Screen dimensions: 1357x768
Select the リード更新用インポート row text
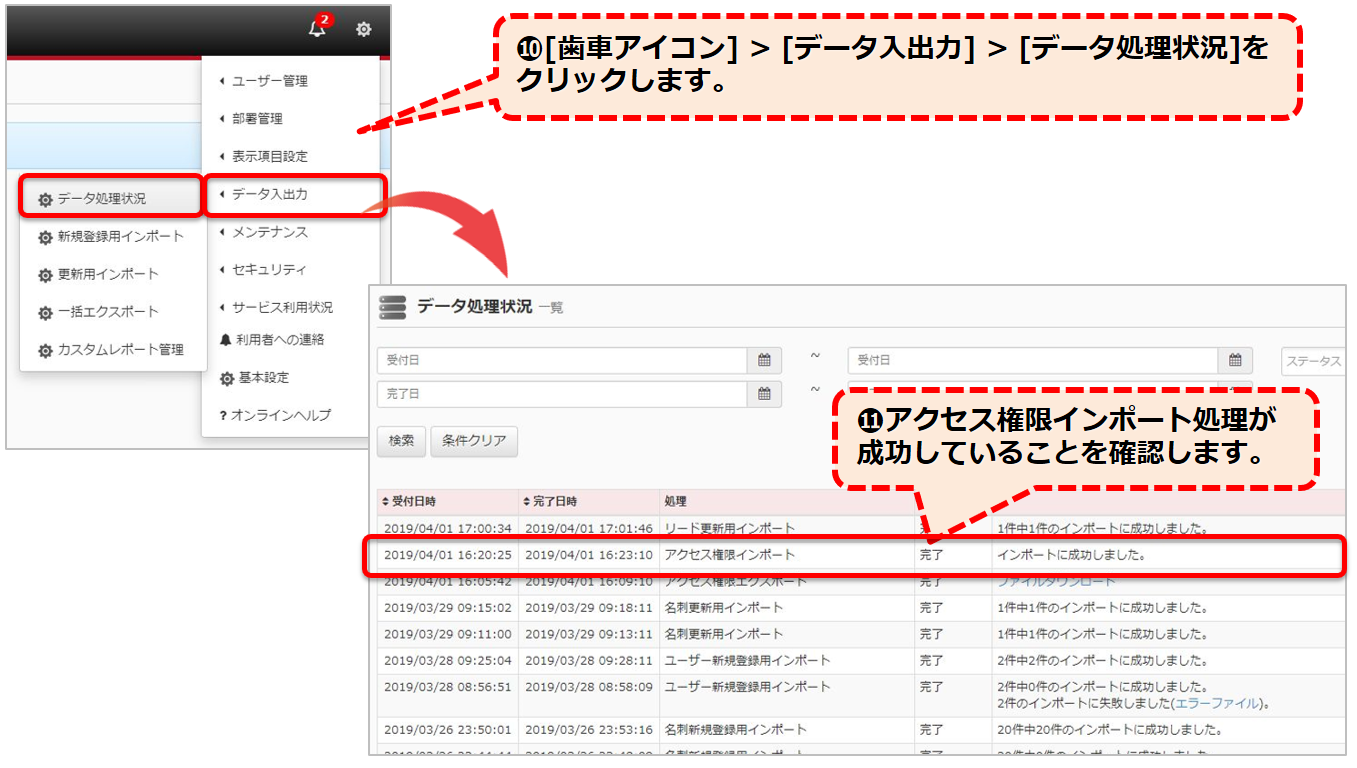click(730, 528)
